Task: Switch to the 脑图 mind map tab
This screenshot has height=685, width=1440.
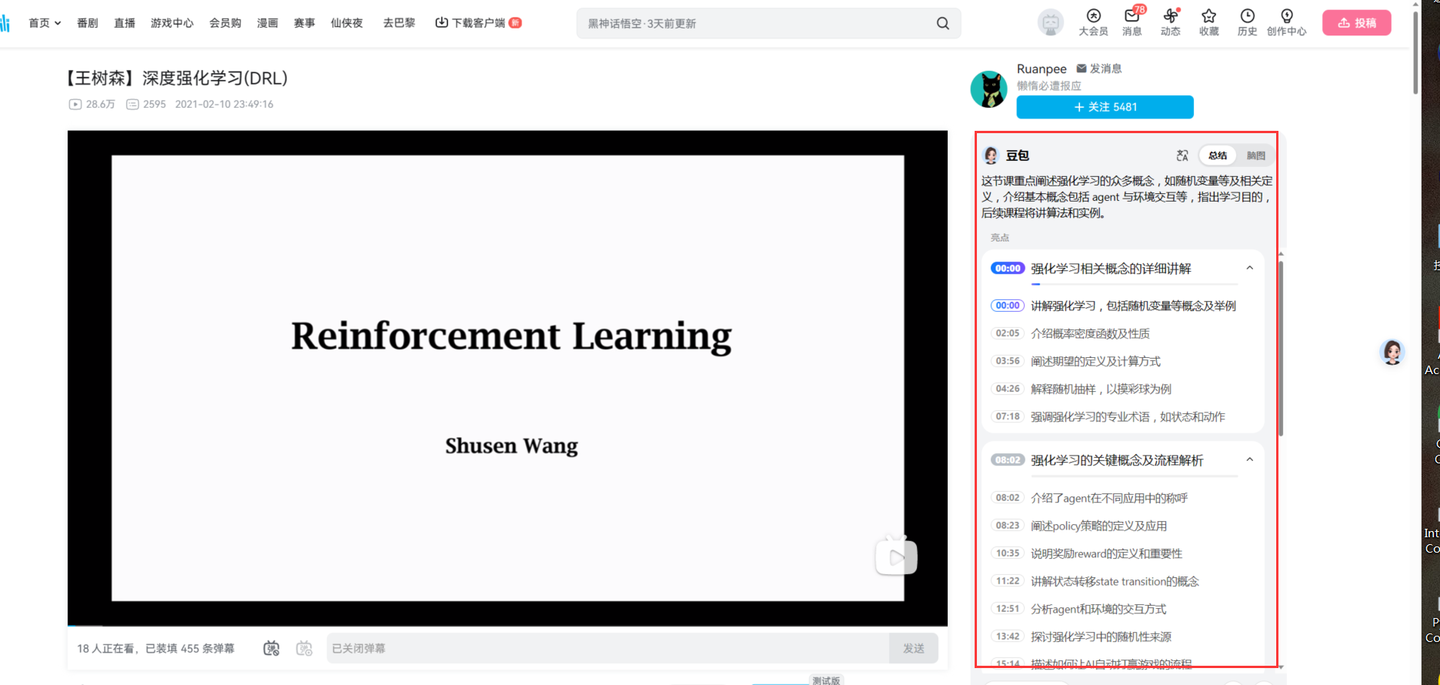Action: point(1256,155)
